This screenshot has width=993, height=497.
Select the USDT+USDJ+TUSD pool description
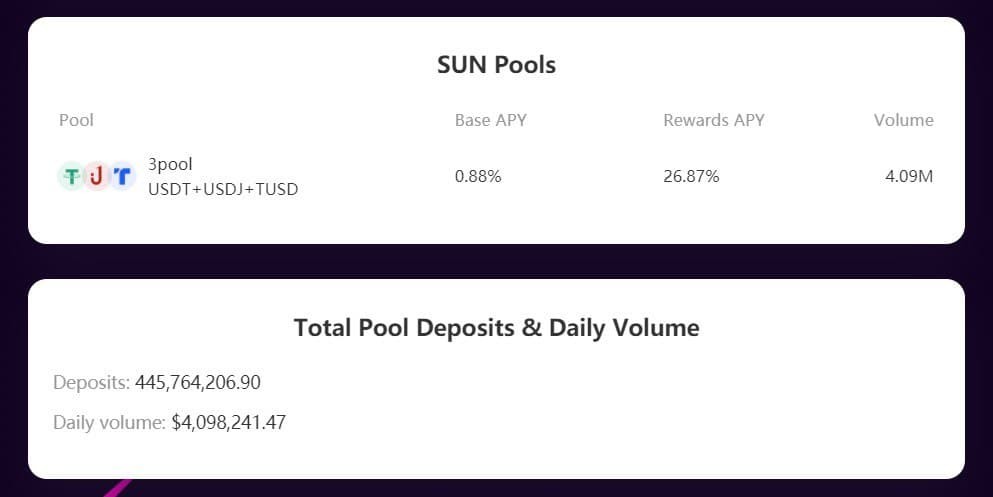pyautogui.click(x=223, y=189)
